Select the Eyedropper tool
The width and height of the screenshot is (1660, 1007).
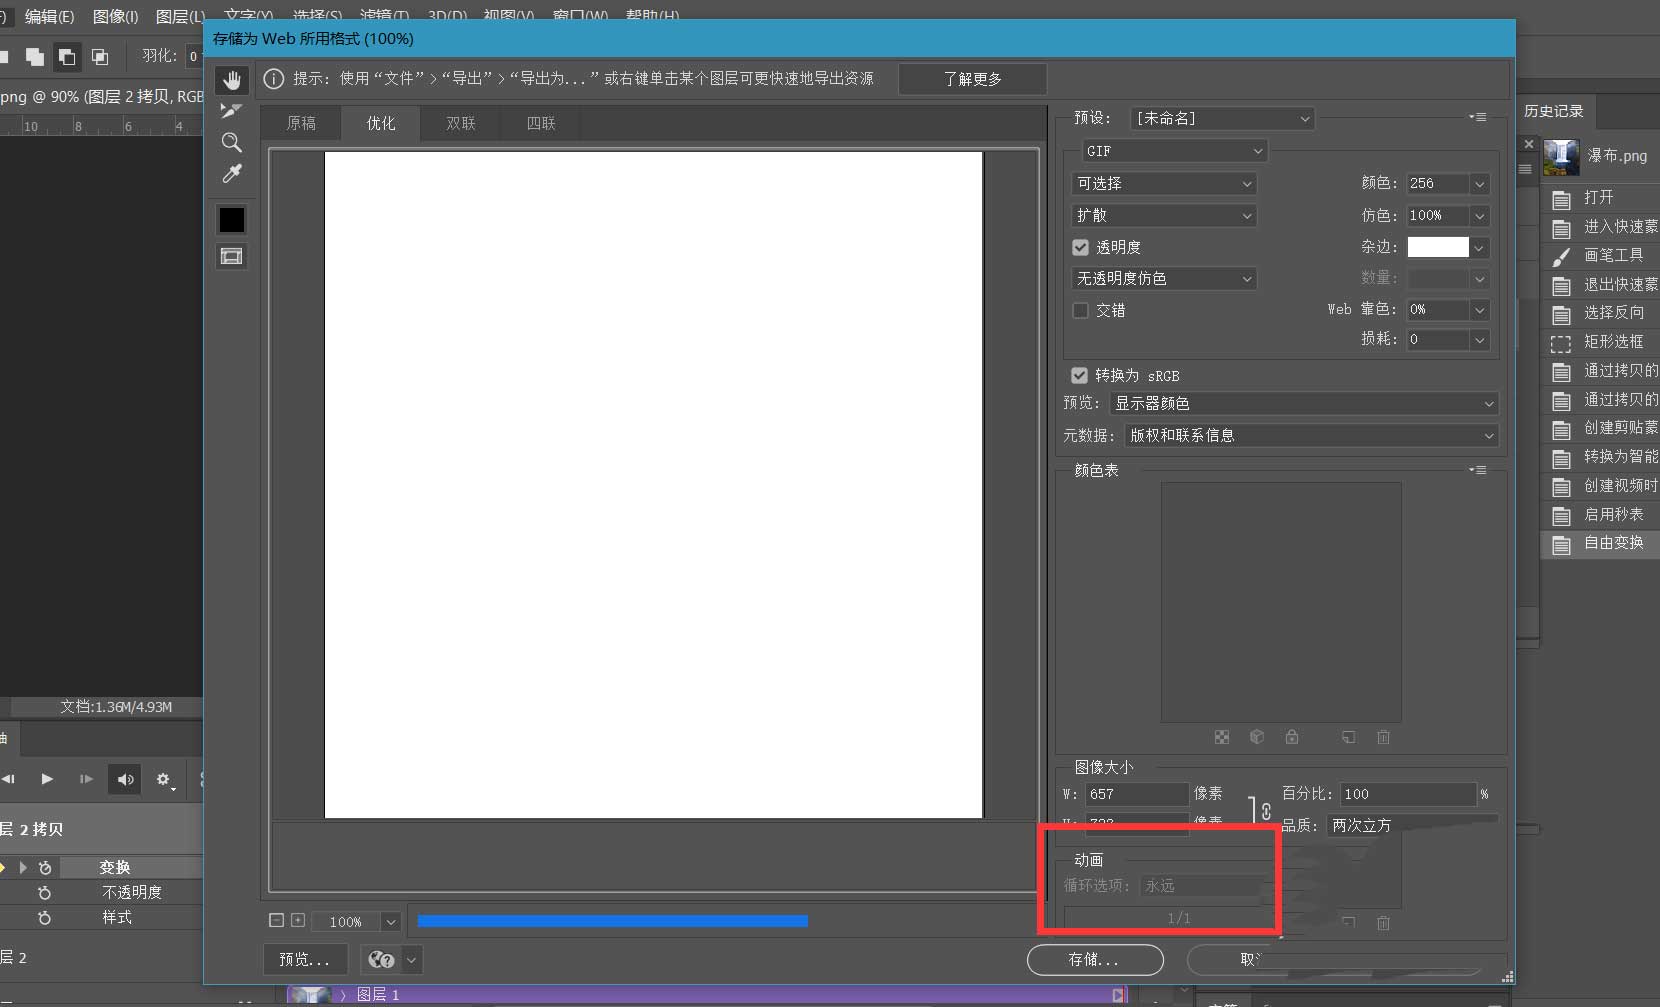[x=232, y=174]
